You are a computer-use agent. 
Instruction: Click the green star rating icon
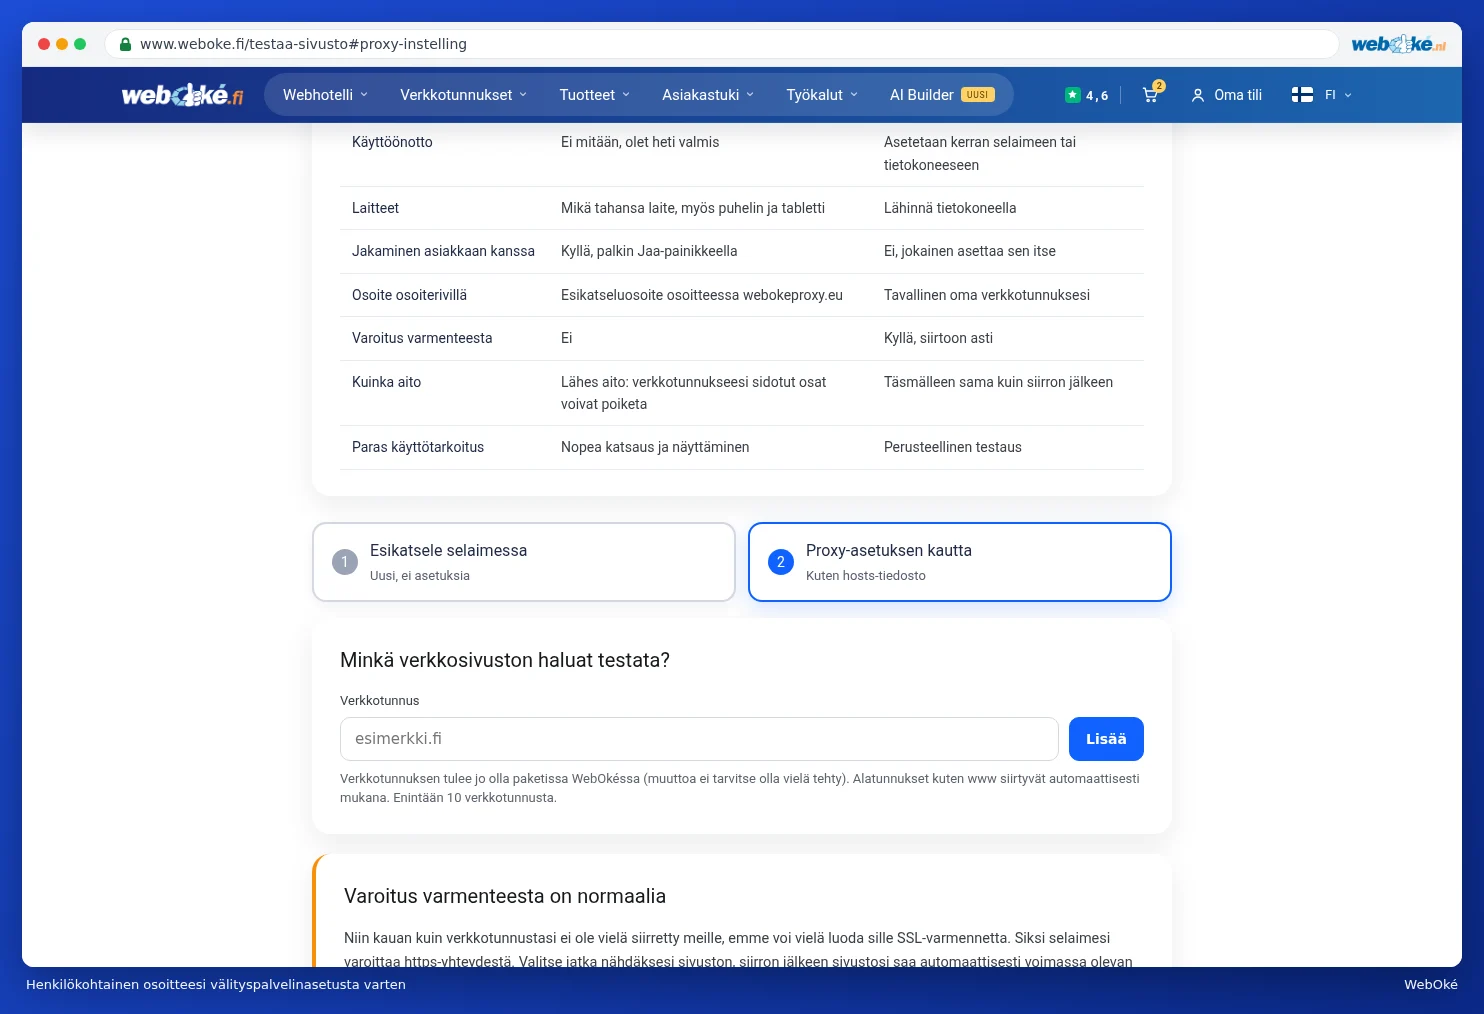pyautogui.click(x=1073, y=95)
